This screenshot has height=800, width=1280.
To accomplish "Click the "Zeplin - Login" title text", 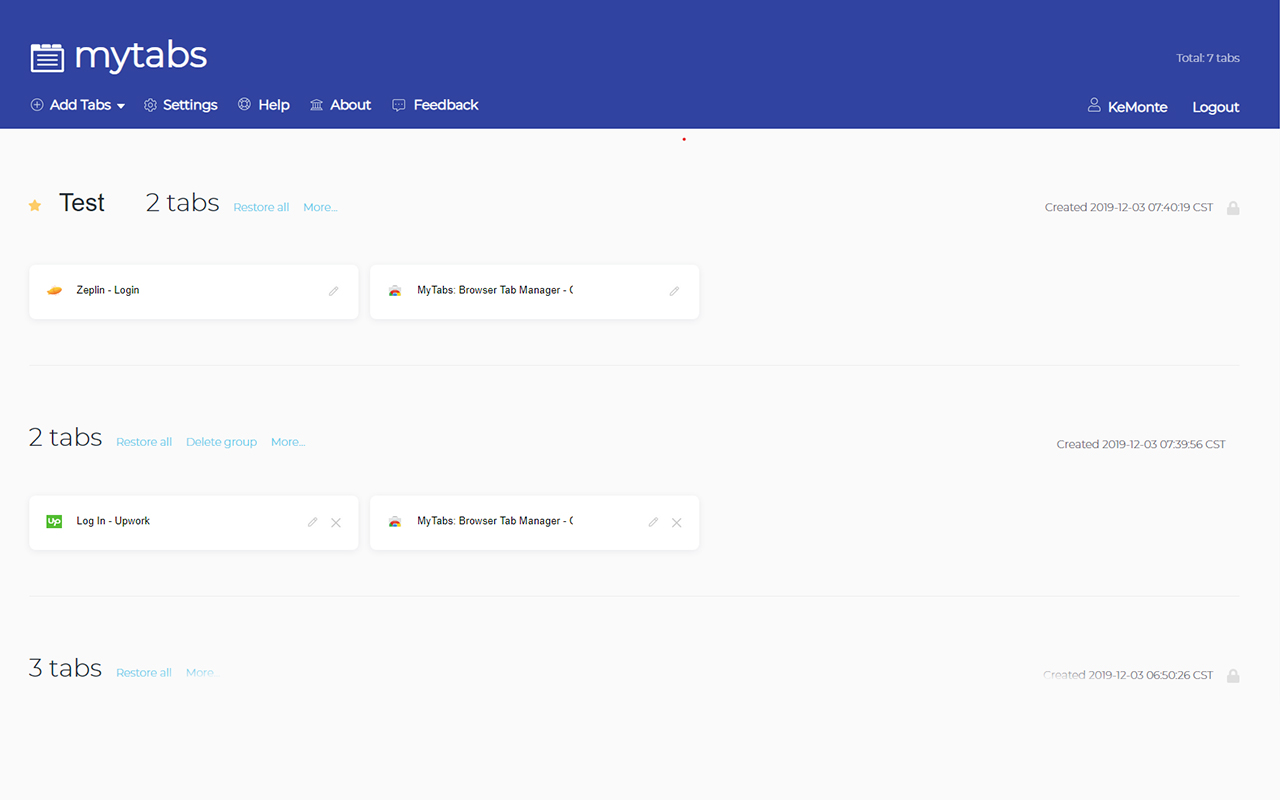I will (108, 290).
